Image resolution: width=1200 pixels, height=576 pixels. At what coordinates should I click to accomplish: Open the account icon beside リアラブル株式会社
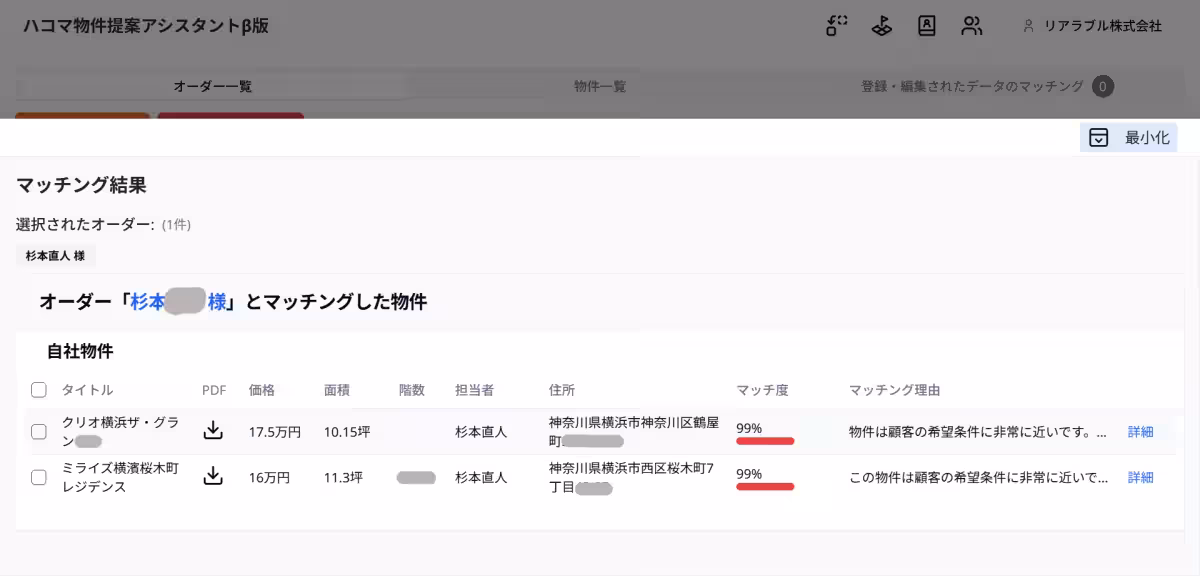1029,28
